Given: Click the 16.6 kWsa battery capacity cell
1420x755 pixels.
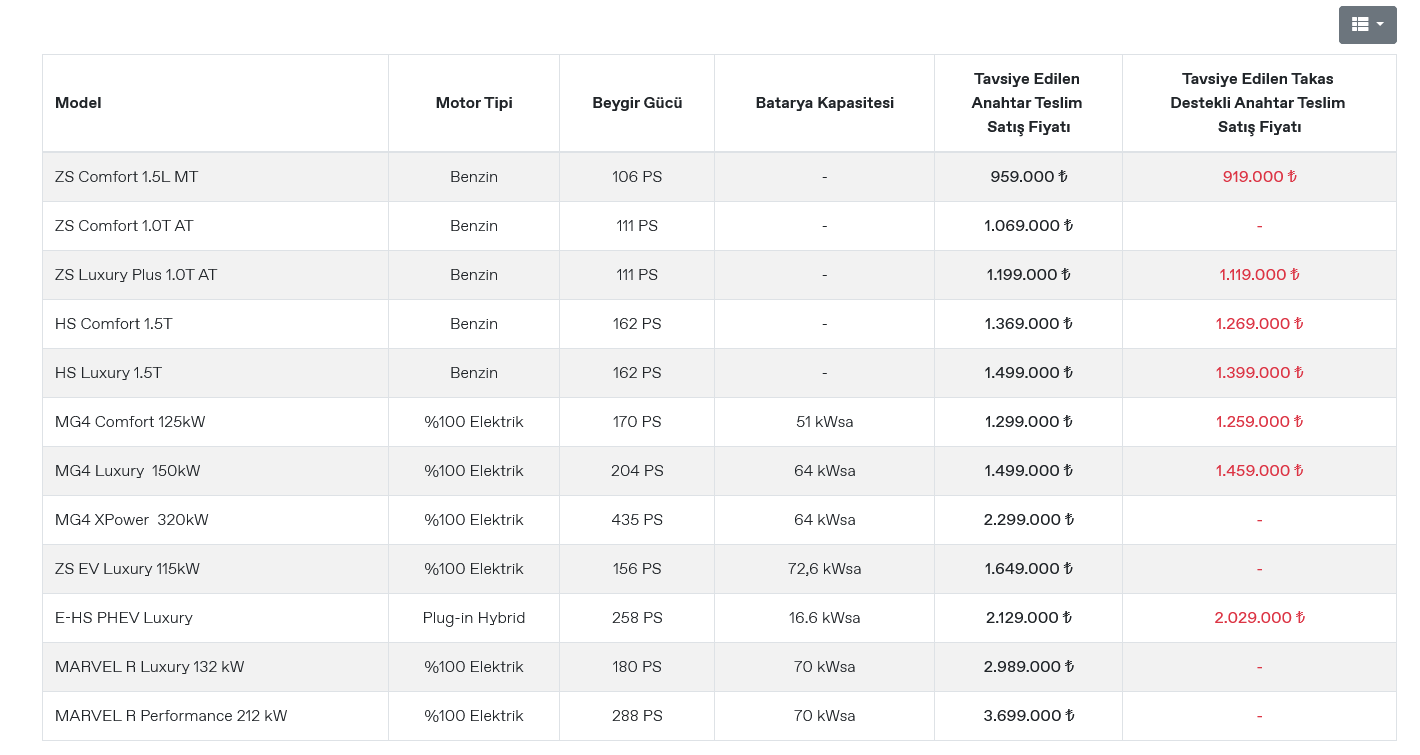Looking at the screenshot, I should pos(825,618).
